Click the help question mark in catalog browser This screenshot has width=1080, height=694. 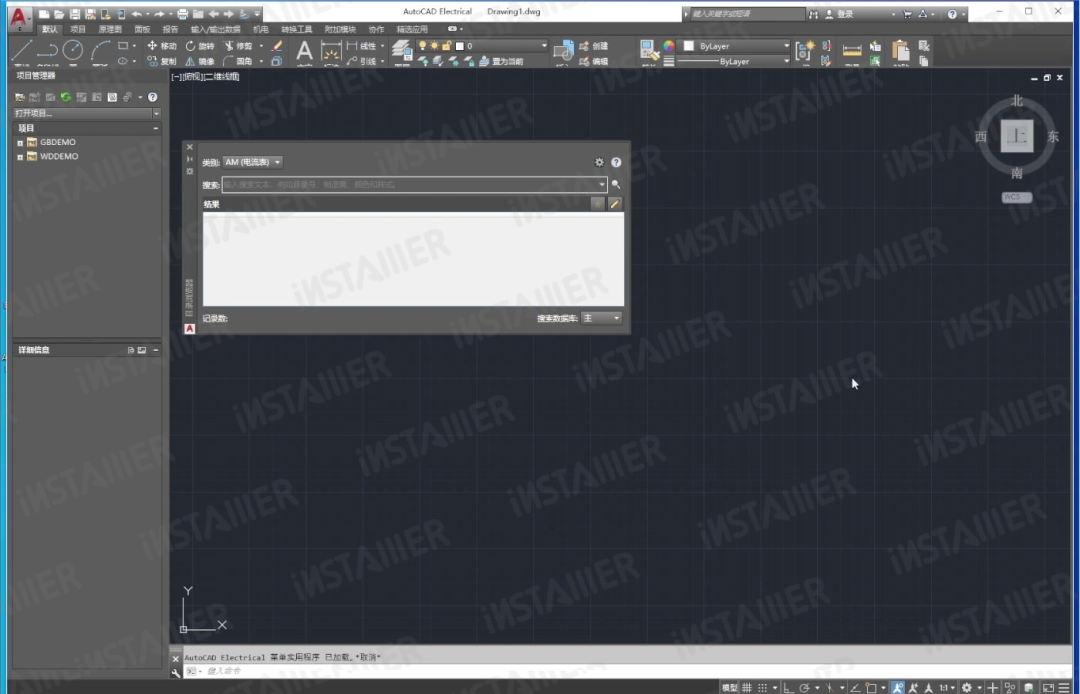[616, 162]
